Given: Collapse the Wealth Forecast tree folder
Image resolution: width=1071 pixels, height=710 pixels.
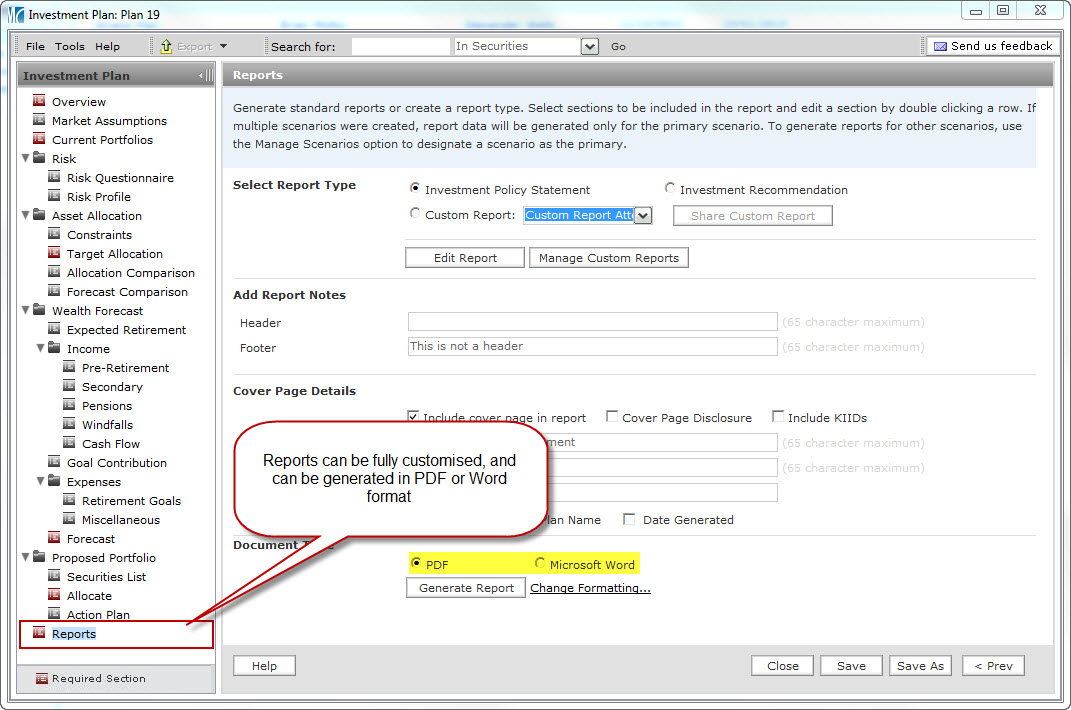Looking at the screenshot, I should coord(26,310).
